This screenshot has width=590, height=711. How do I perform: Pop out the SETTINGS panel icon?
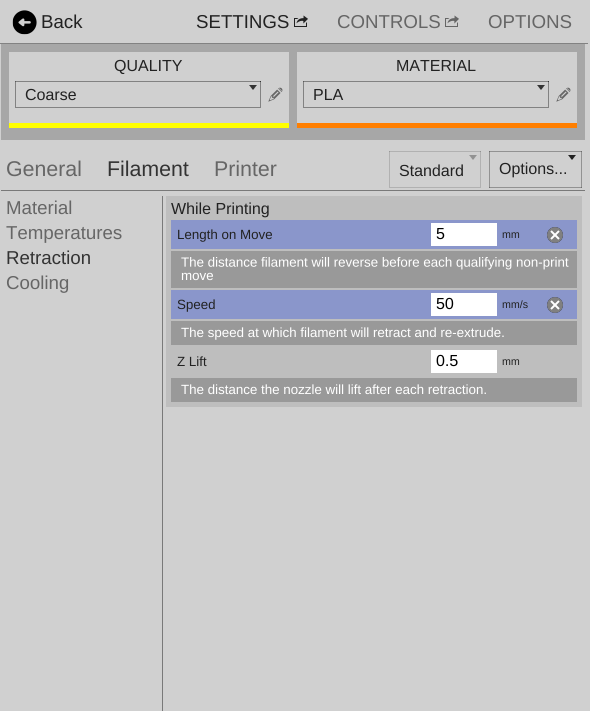[x=301, y=21]
